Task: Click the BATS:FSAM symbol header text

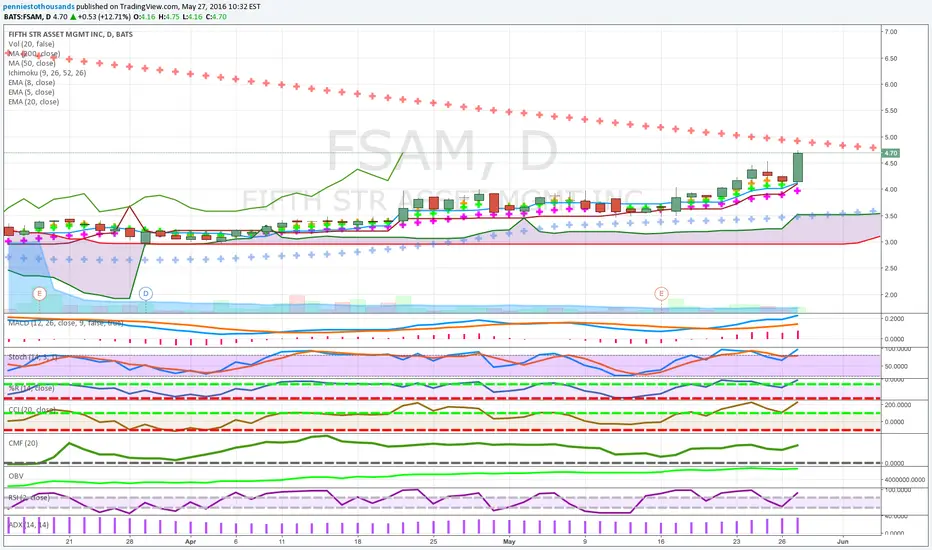Action: click(x=26, y=17)
